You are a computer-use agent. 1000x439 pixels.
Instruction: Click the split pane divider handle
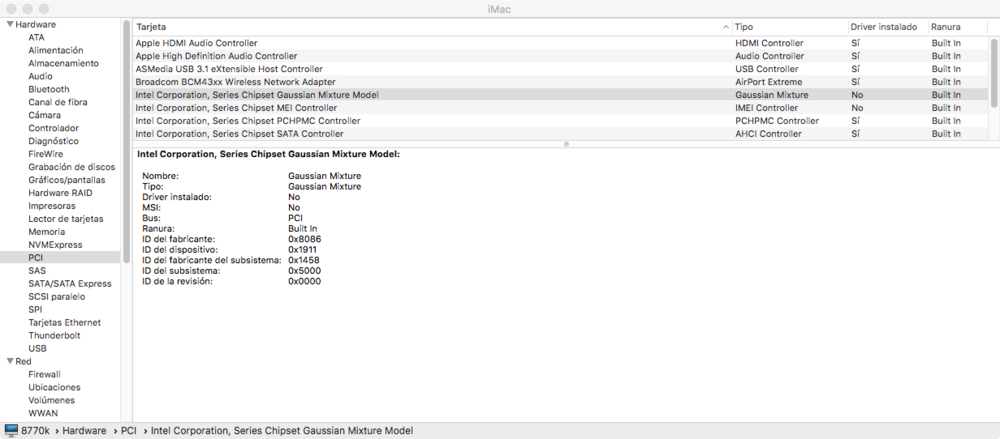[x=566, y=144]
